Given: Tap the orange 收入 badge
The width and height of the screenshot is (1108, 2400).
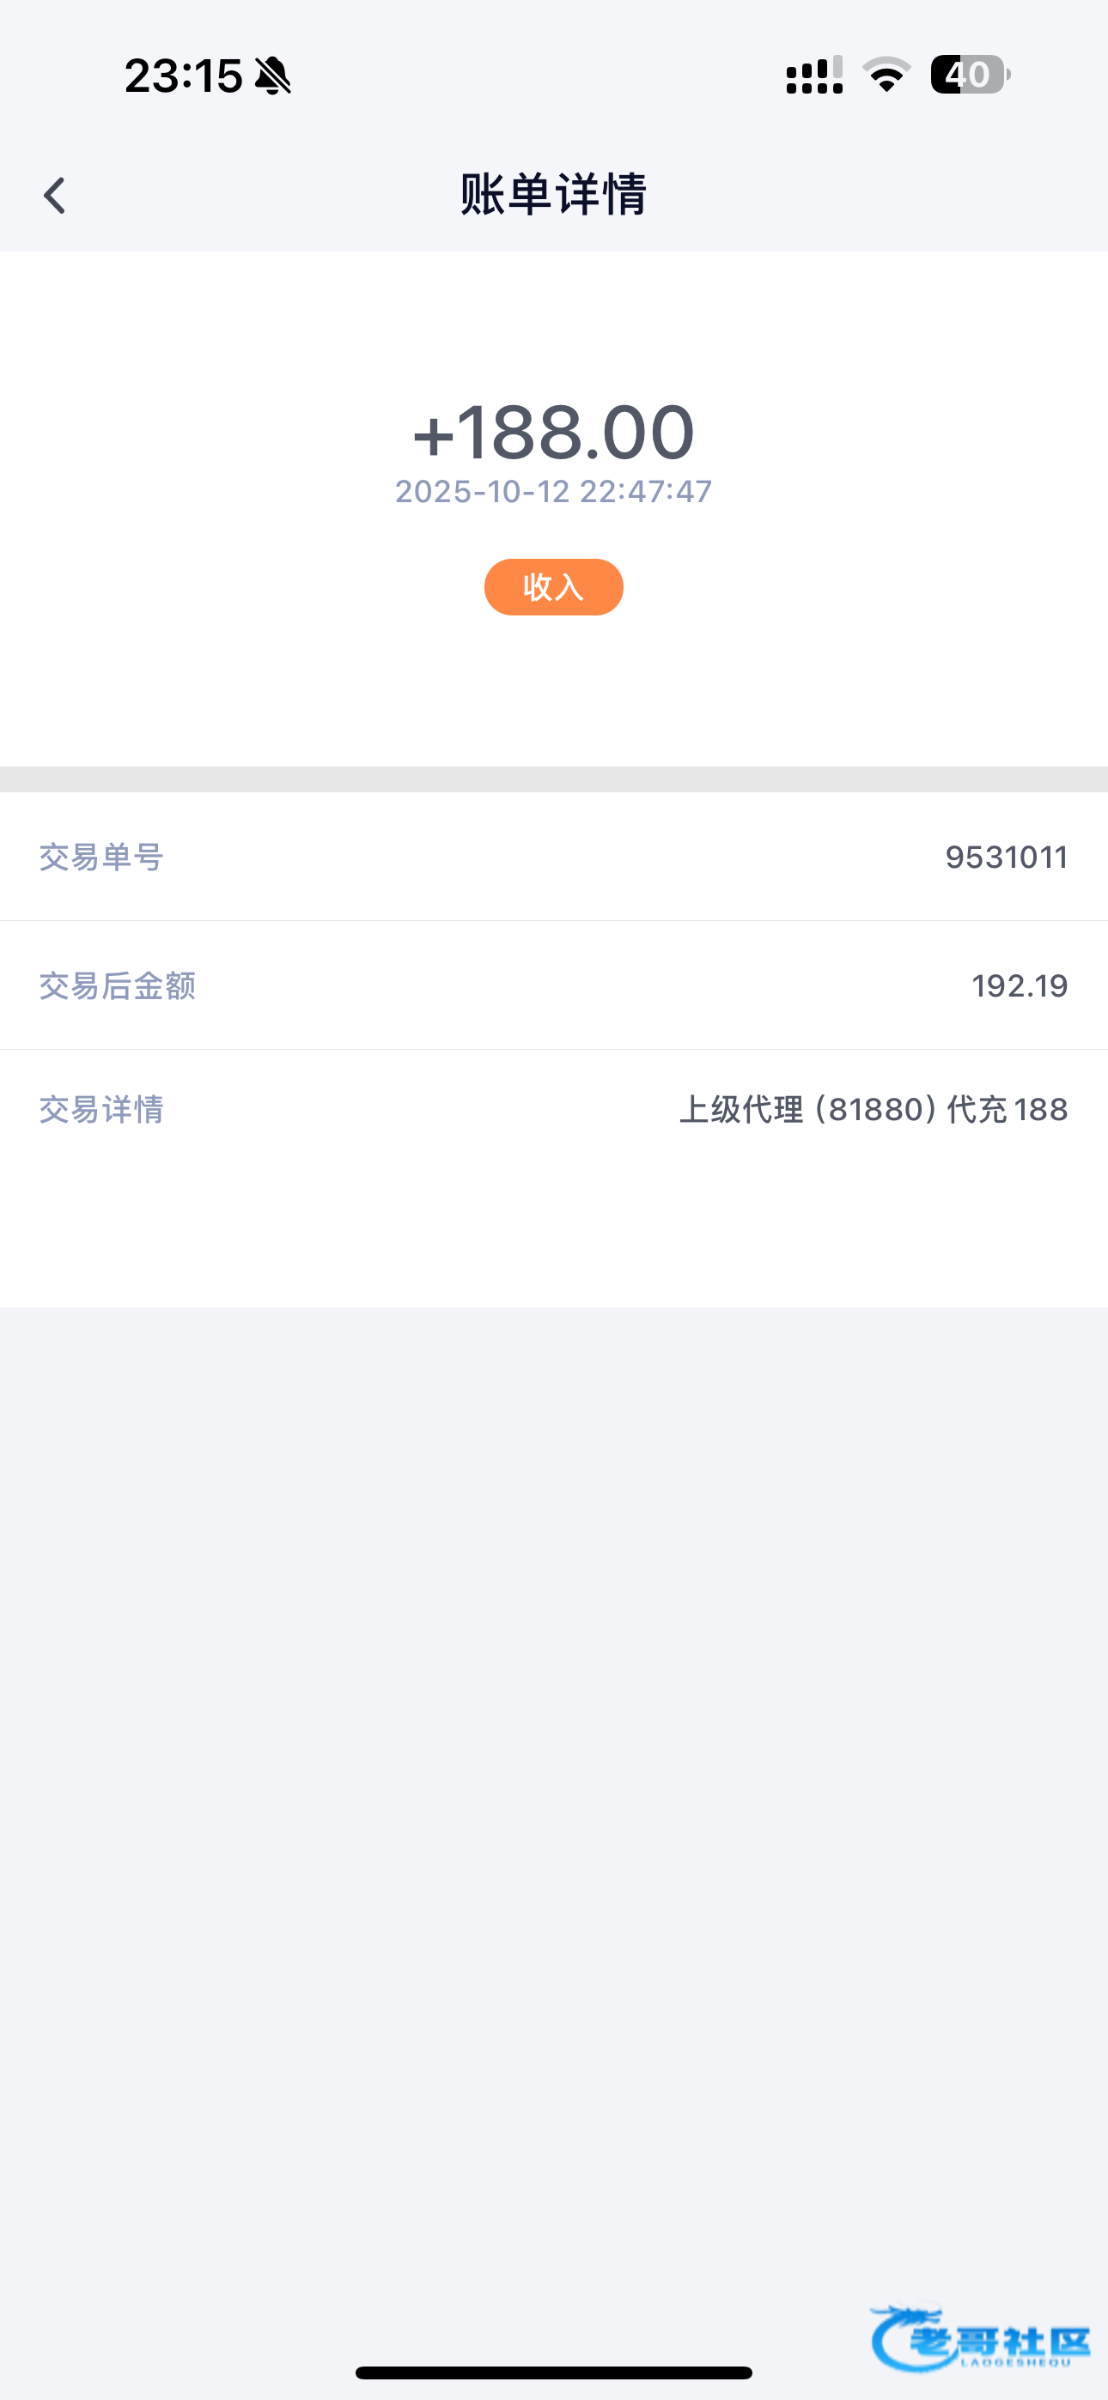Looking at the screenshot, I should [x=553, y=587].
